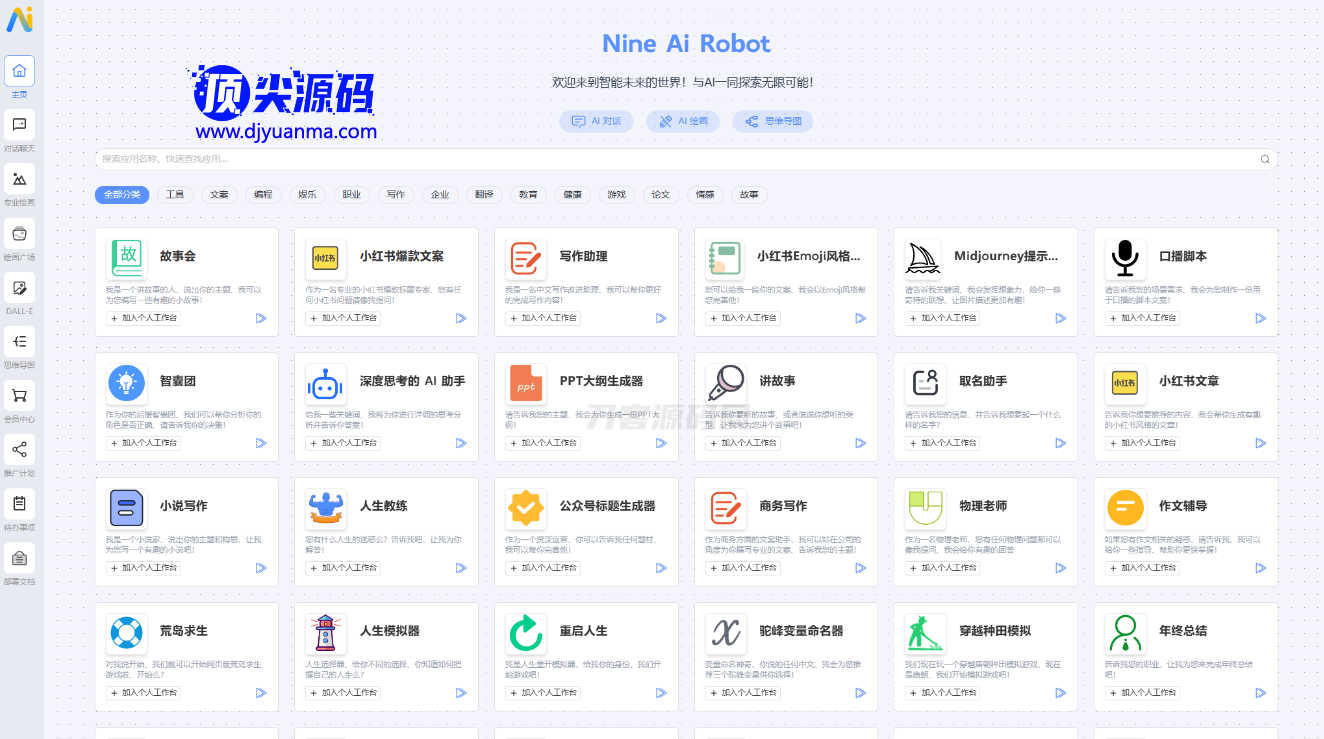Select the 全部分类 category tab

(x=122, y=194)
